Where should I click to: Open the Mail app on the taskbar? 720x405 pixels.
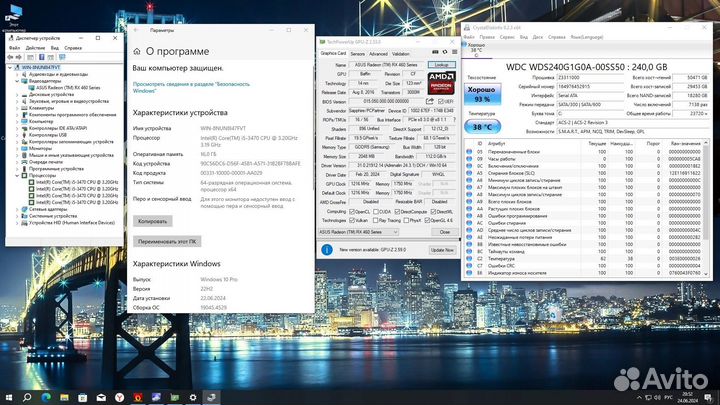[101, 397]
